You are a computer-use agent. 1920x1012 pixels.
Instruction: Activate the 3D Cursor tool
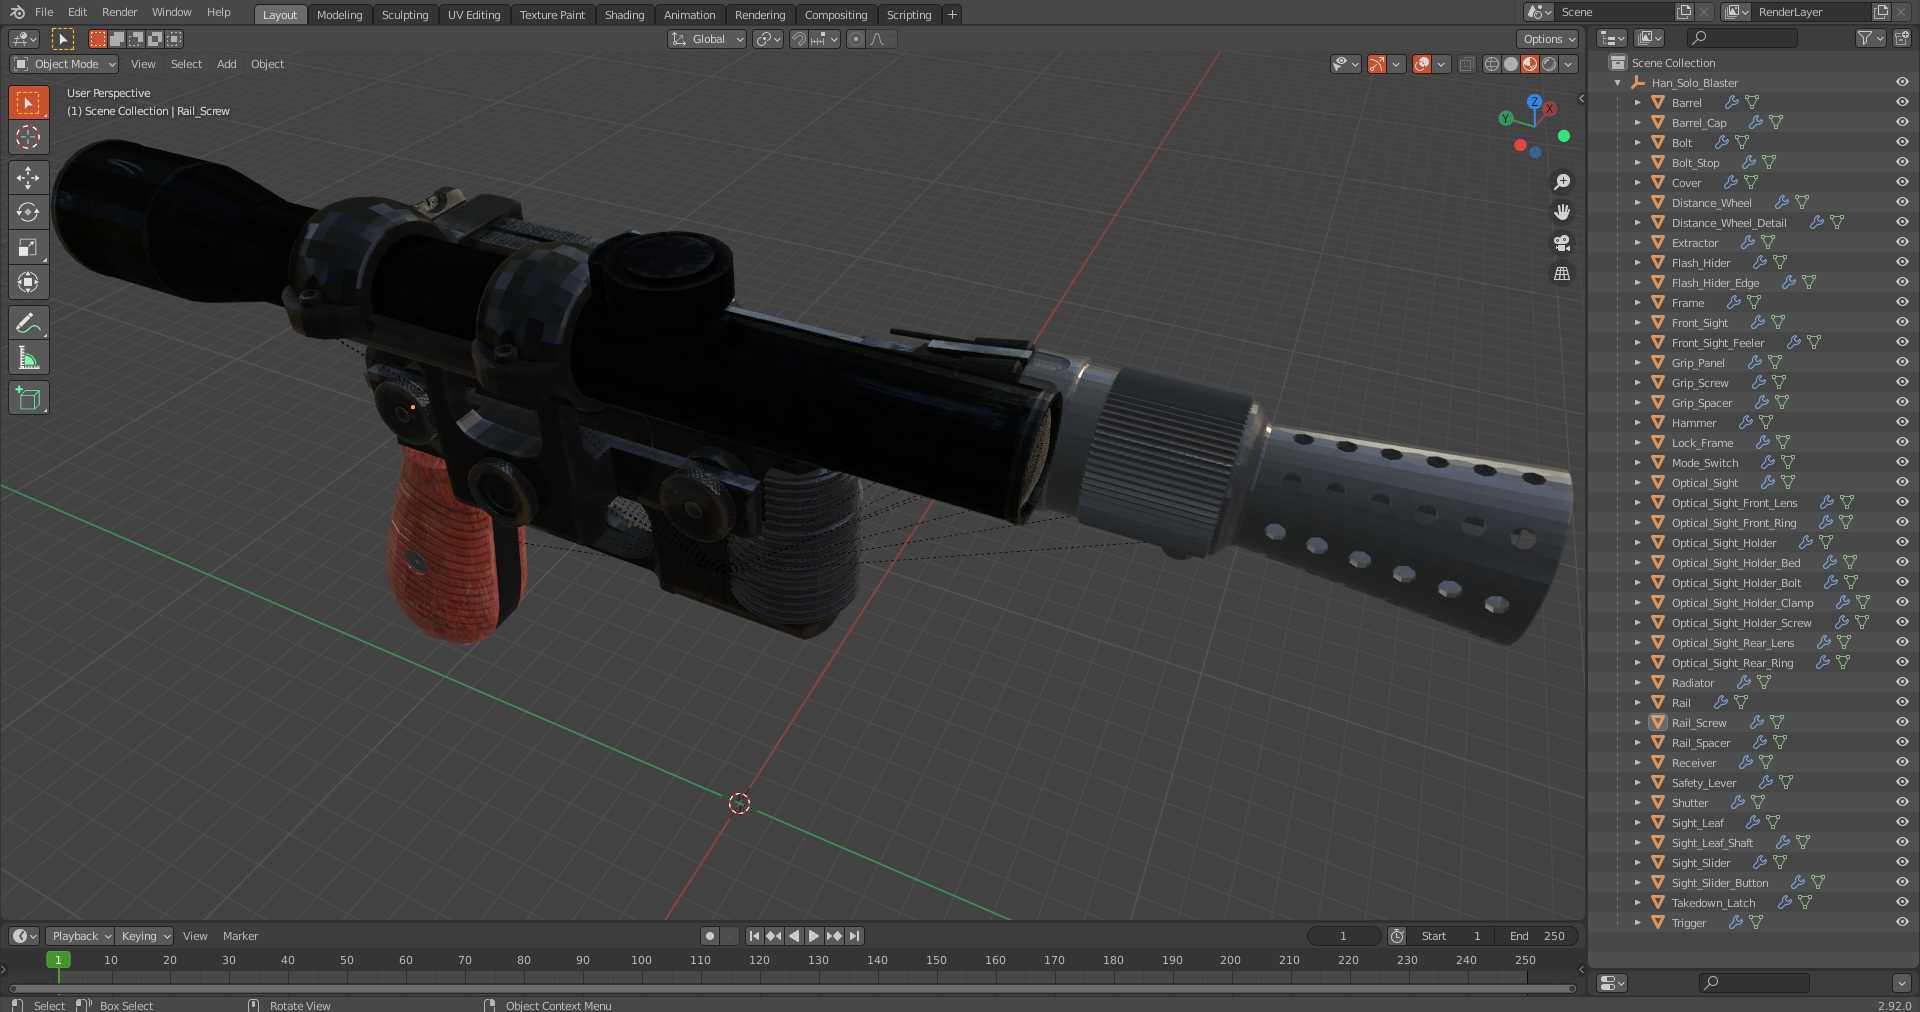coord(28,137)
